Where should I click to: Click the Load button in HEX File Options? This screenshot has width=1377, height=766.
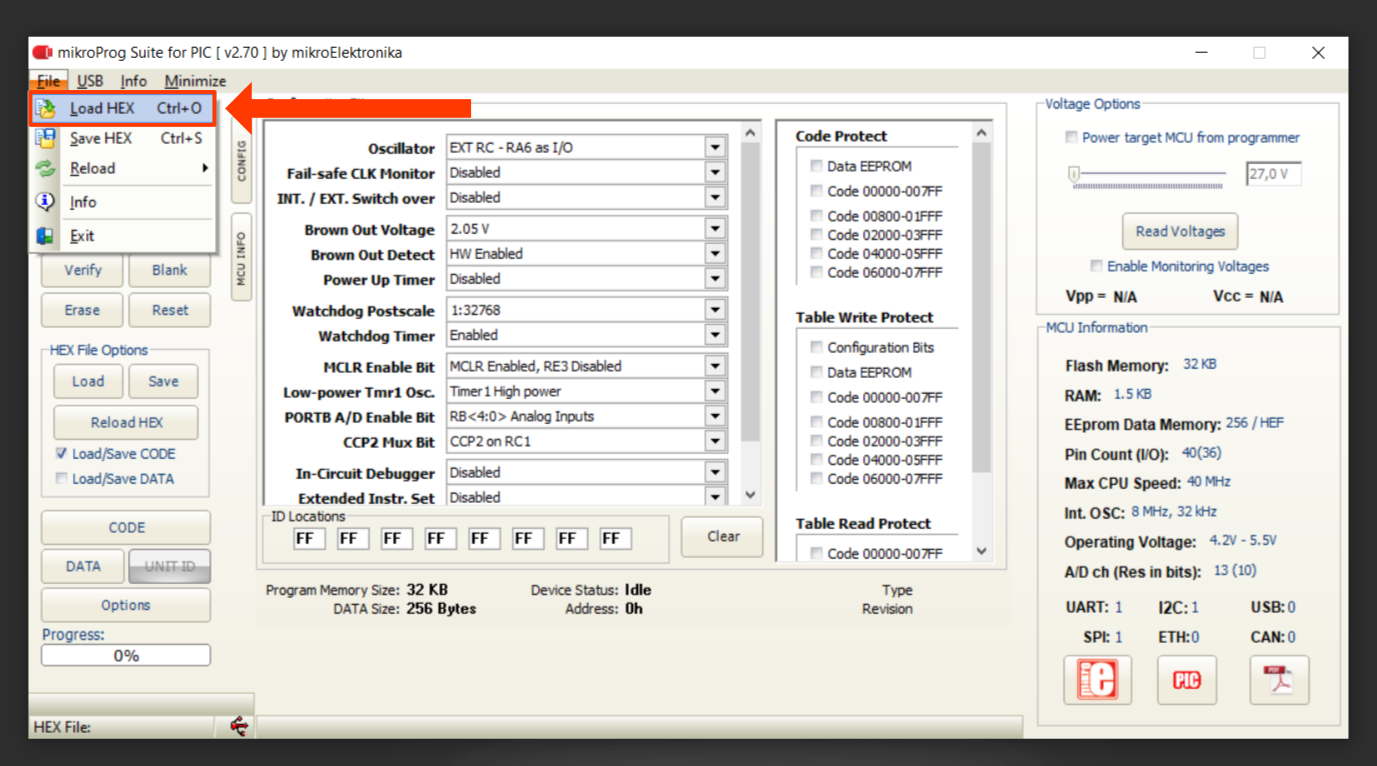(88, 381)
